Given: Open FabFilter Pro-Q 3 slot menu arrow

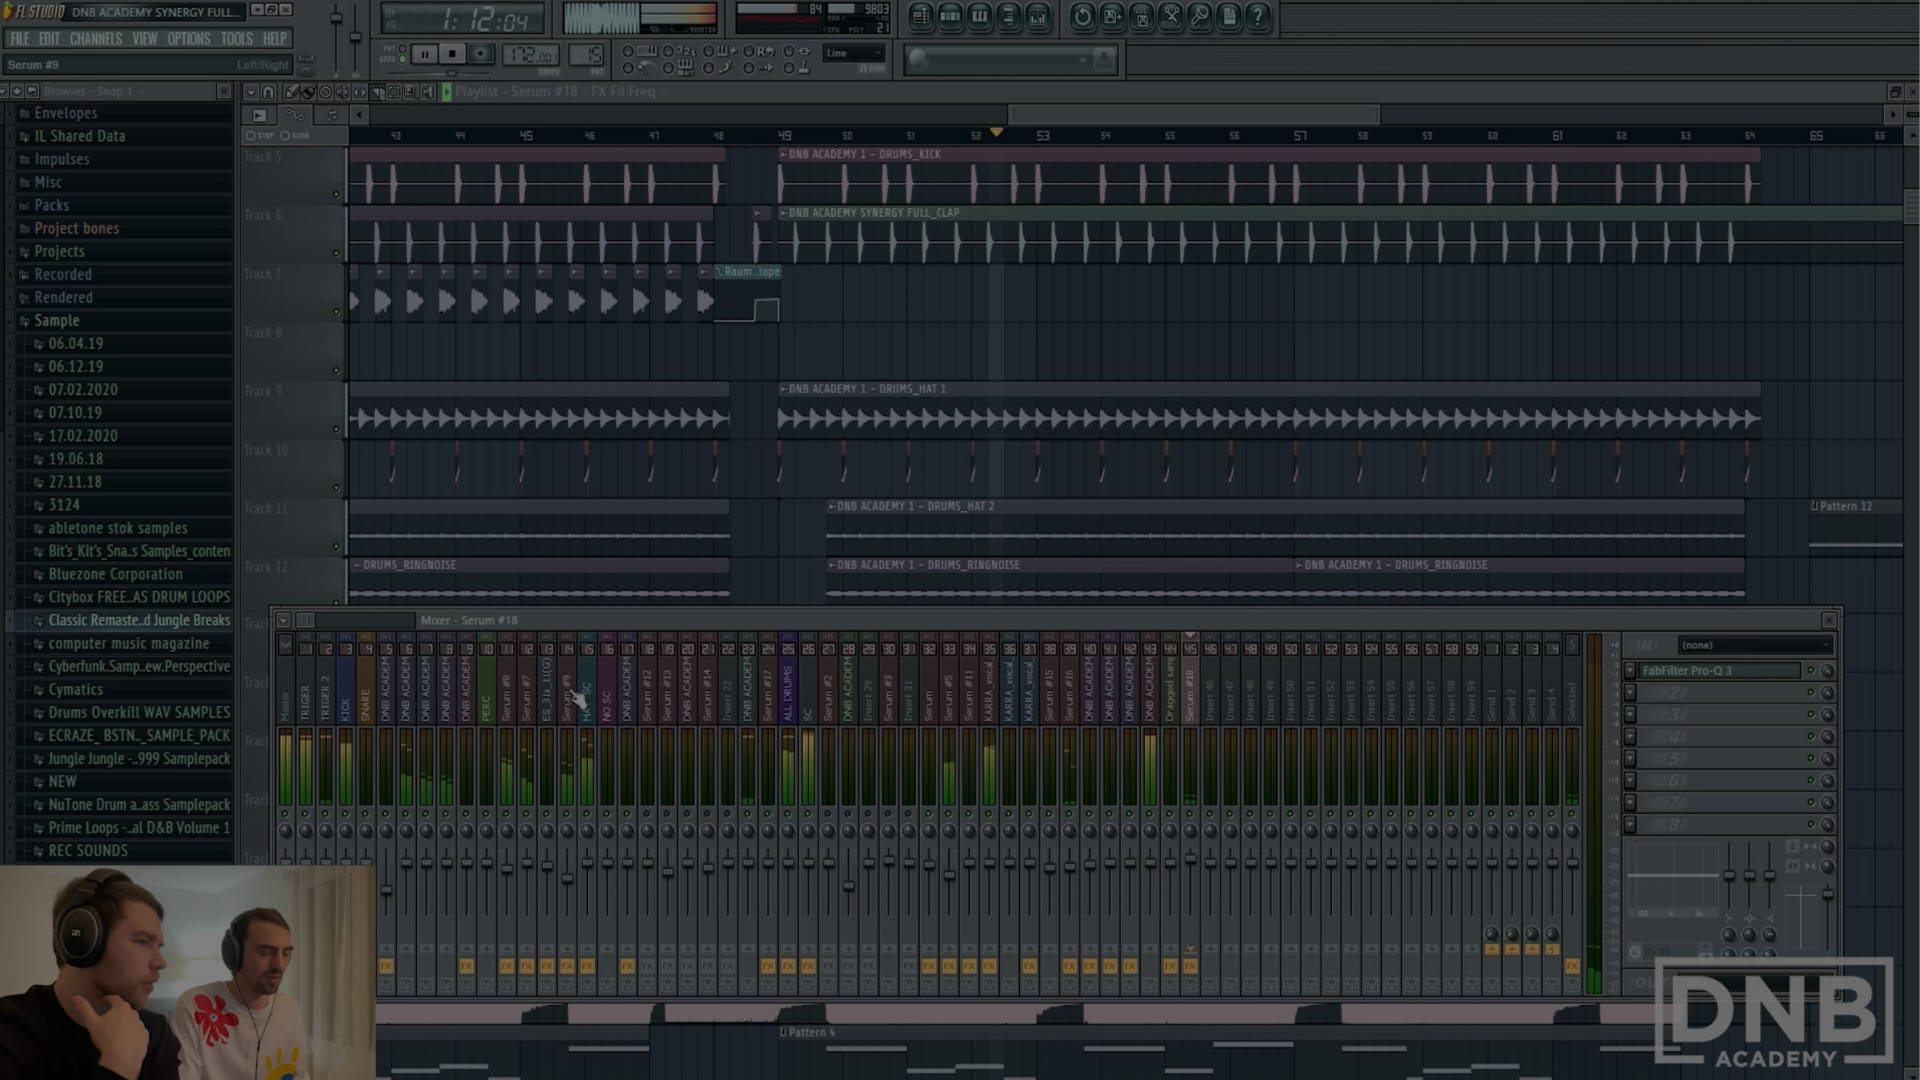Looking at the screenshot, I should click(1630, 671).
